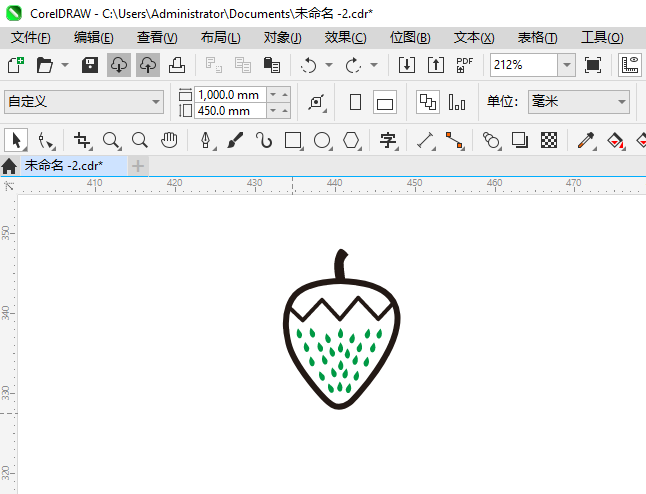Select the Transparency checkerboard tool
Screen dimensions: 646x494
tap(549, 140)
